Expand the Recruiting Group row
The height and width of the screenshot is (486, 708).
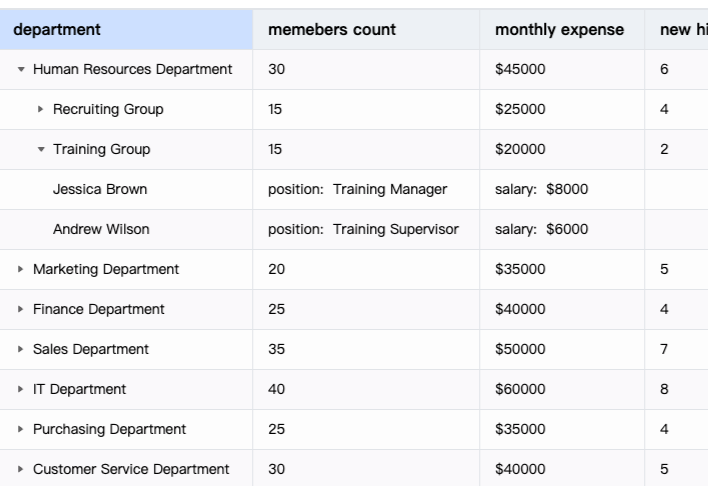click(41, 109)
